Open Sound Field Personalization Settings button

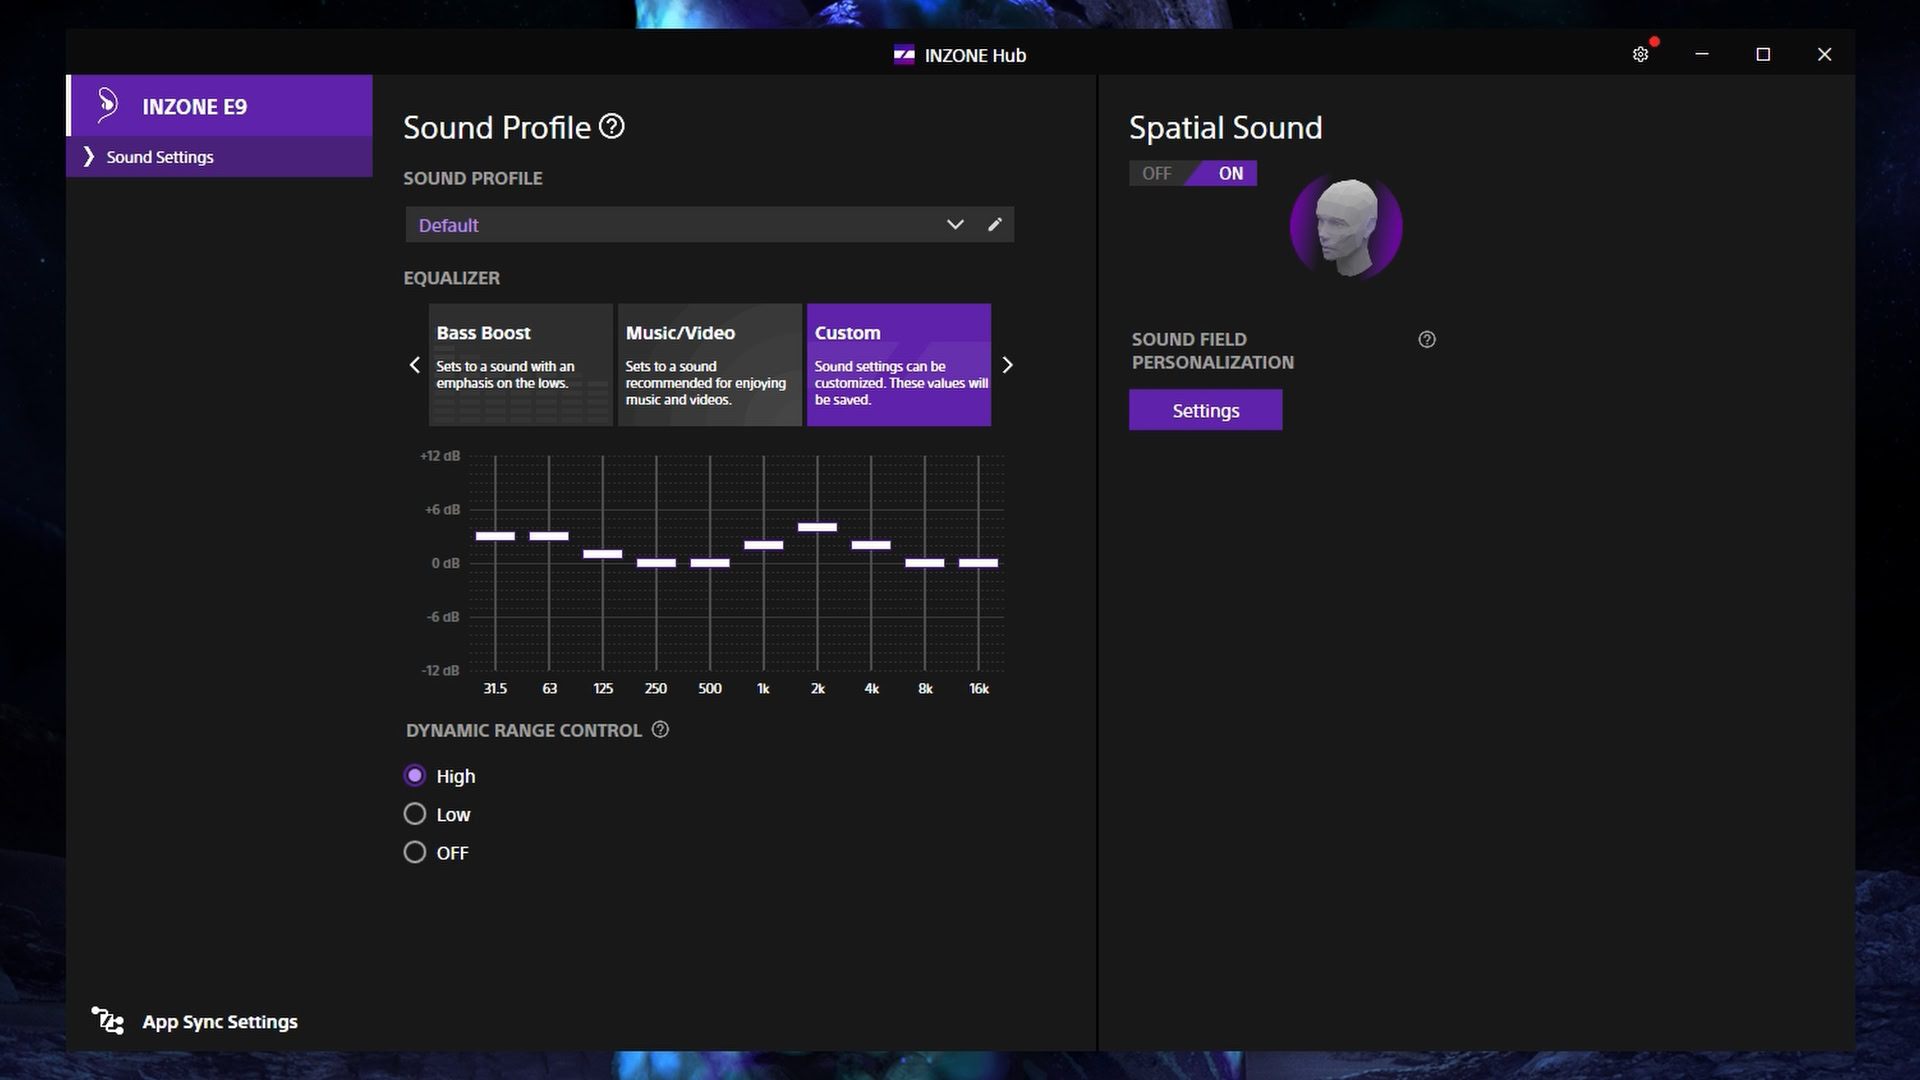[x=1205, y=410]
